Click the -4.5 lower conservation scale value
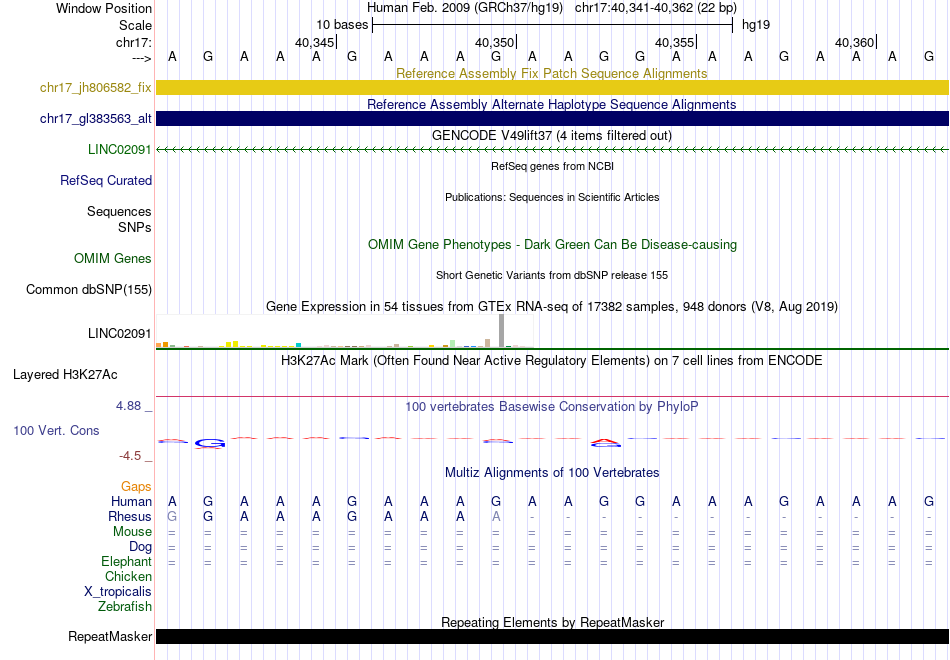 pos(130,456)
